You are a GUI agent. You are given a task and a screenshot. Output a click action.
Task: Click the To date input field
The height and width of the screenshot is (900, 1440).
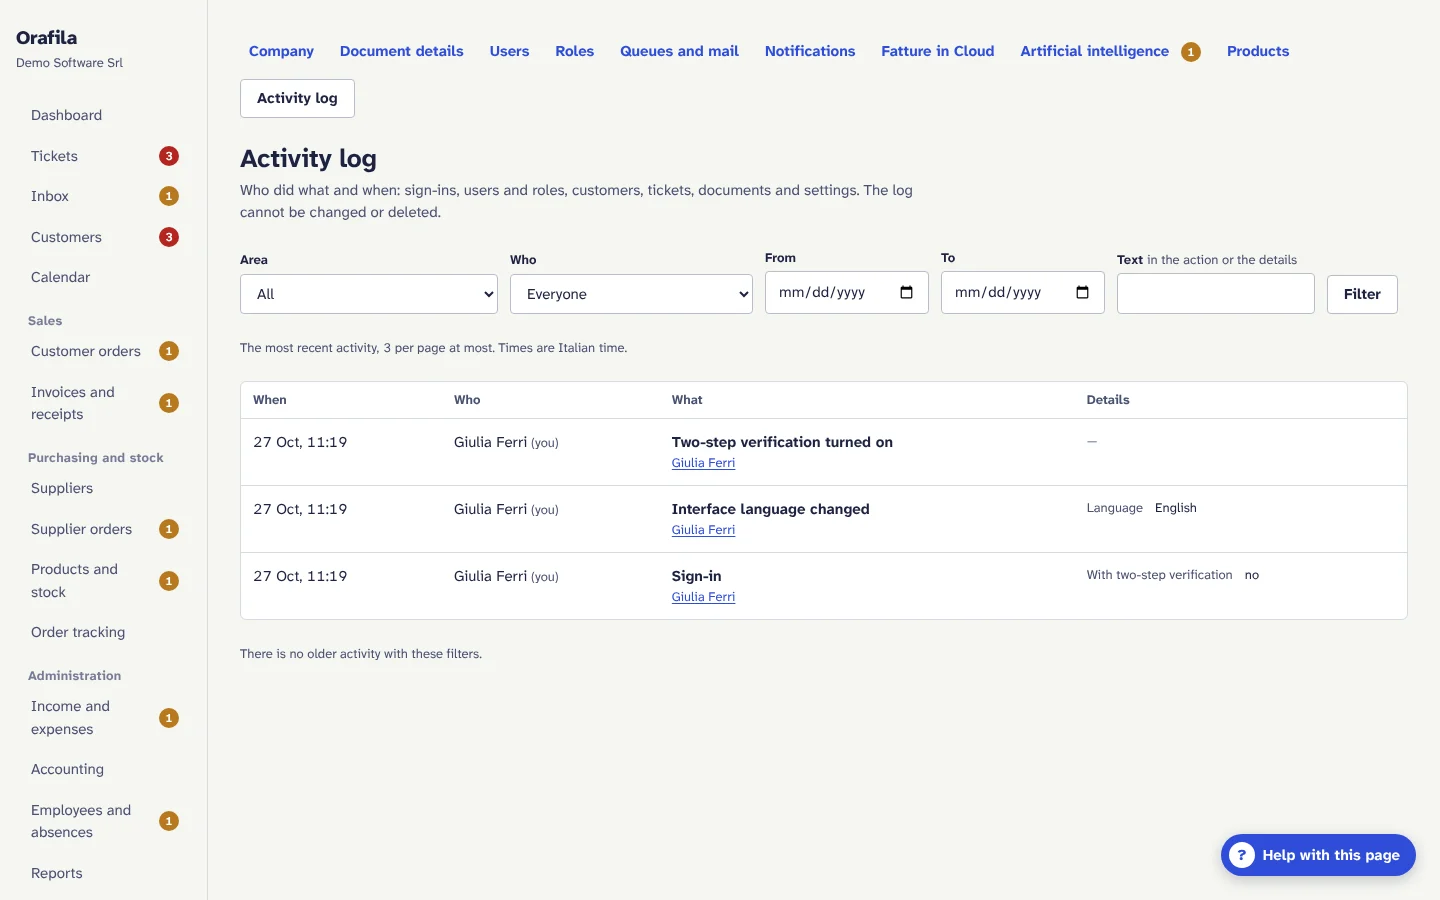[1023, 293]
